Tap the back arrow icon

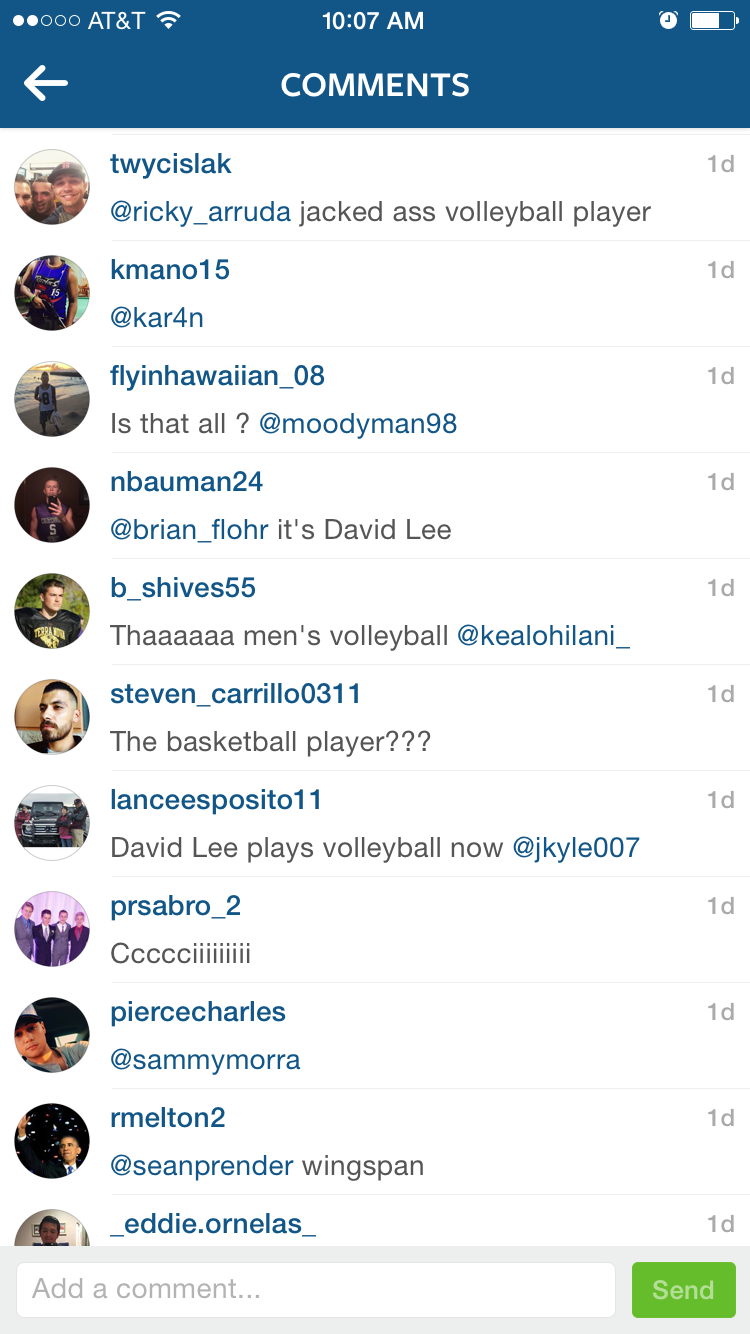pyautogui.click(x=46, y=85)
